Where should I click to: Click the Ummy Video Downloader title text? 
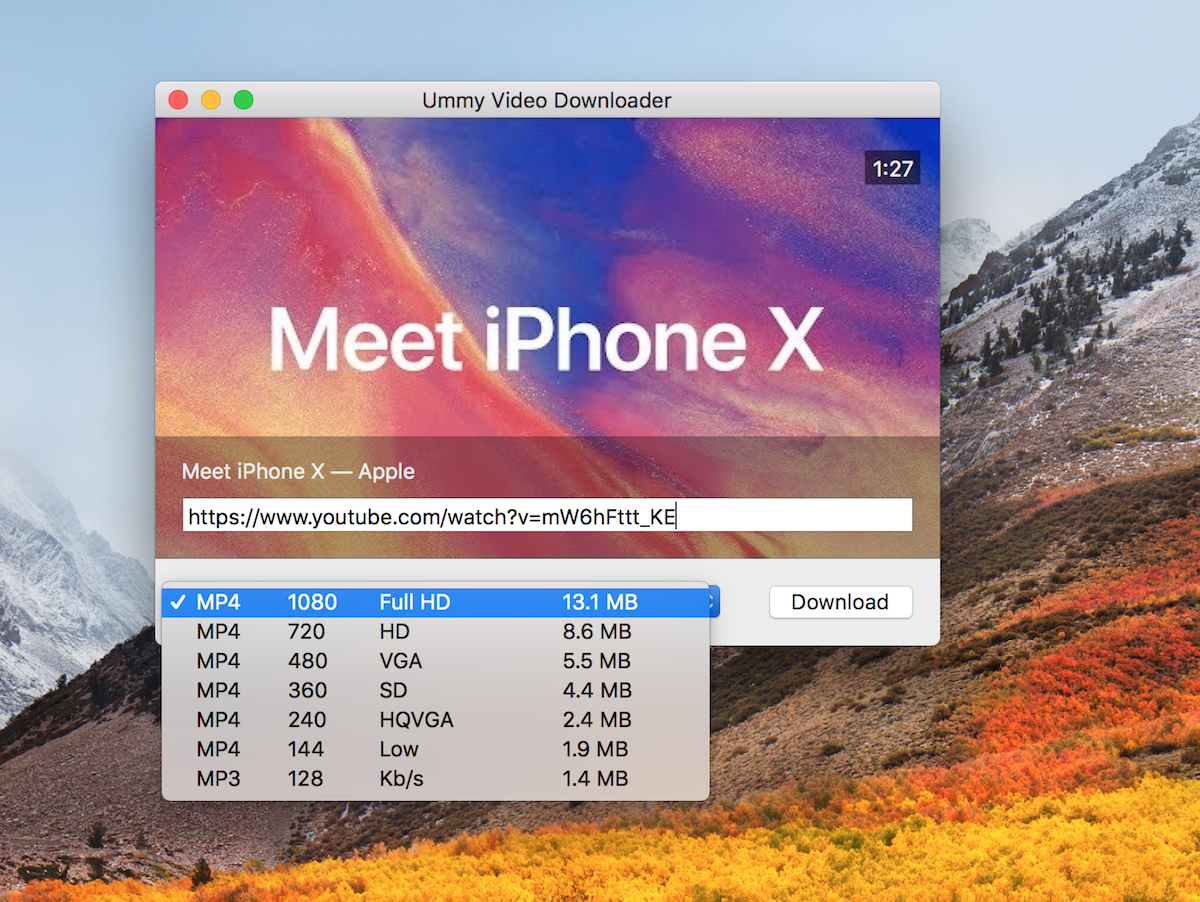tap(547, 100)
